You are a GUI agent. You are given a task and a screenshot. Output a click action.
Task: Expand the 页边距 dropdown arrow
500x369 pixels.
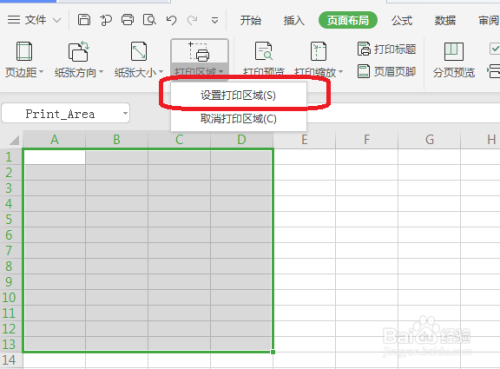(41, 72)
